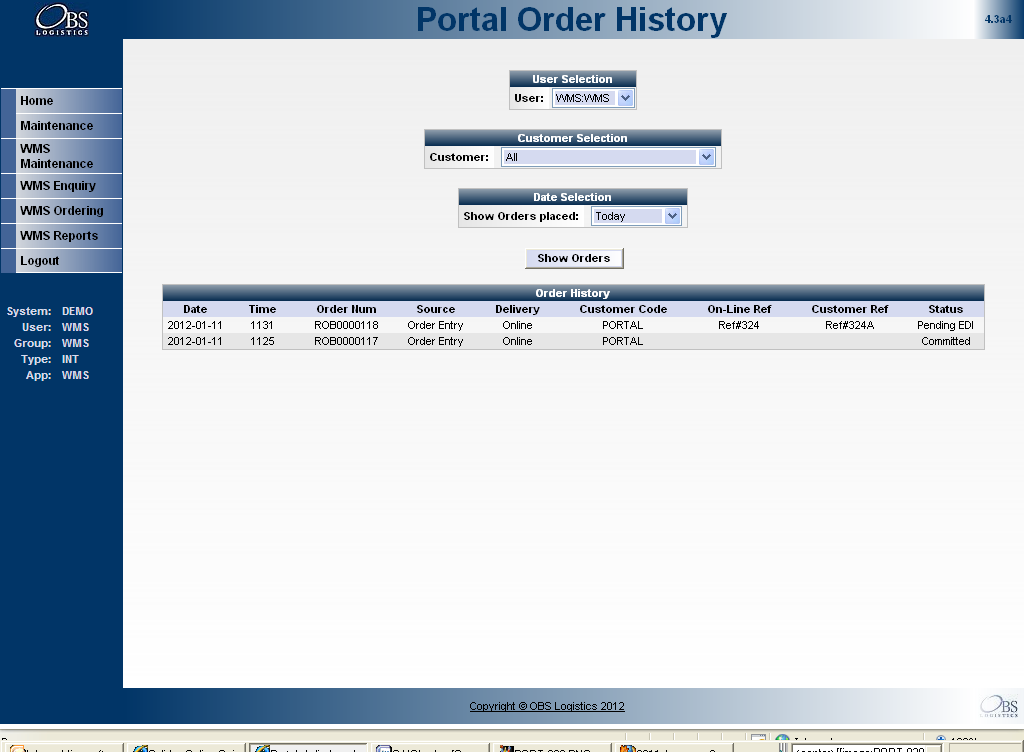Click Order Entry in the ROB0000118 row
1024x752 pixels.
pyautogui.click(x=436, y=325)
